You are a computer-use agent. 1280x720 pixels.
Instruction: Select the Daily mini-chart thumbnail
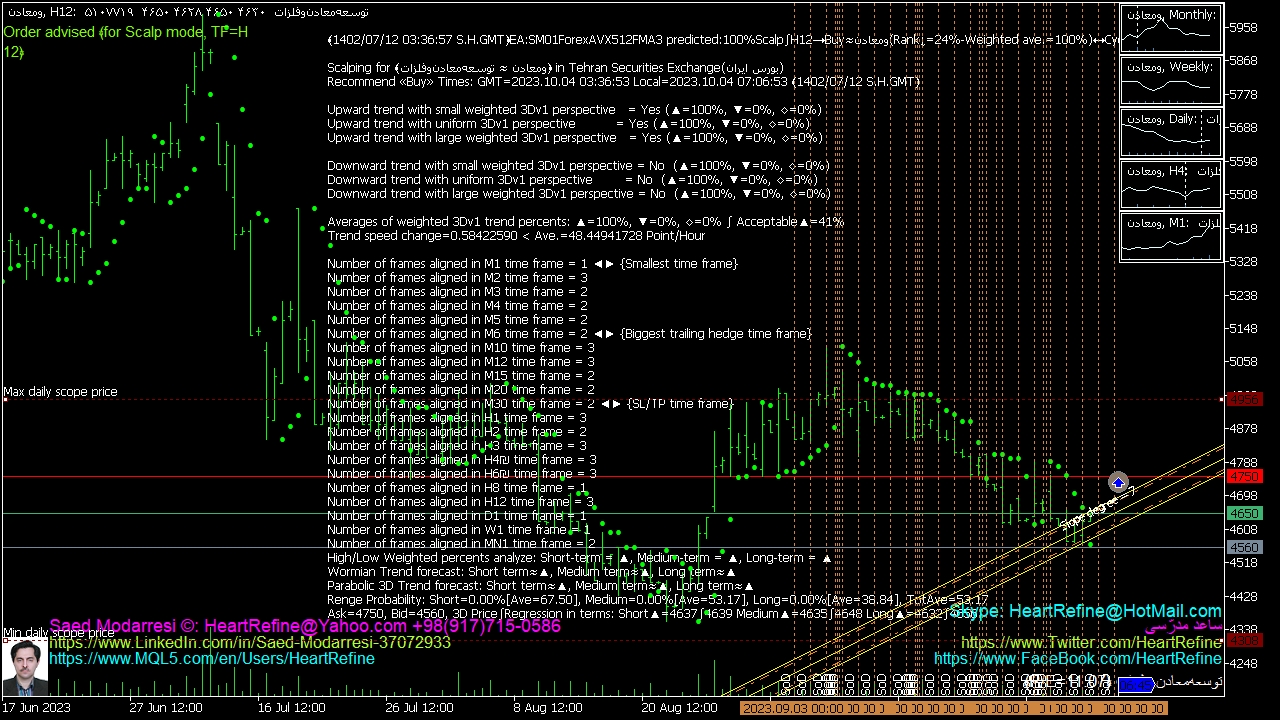coord(1171,134)
